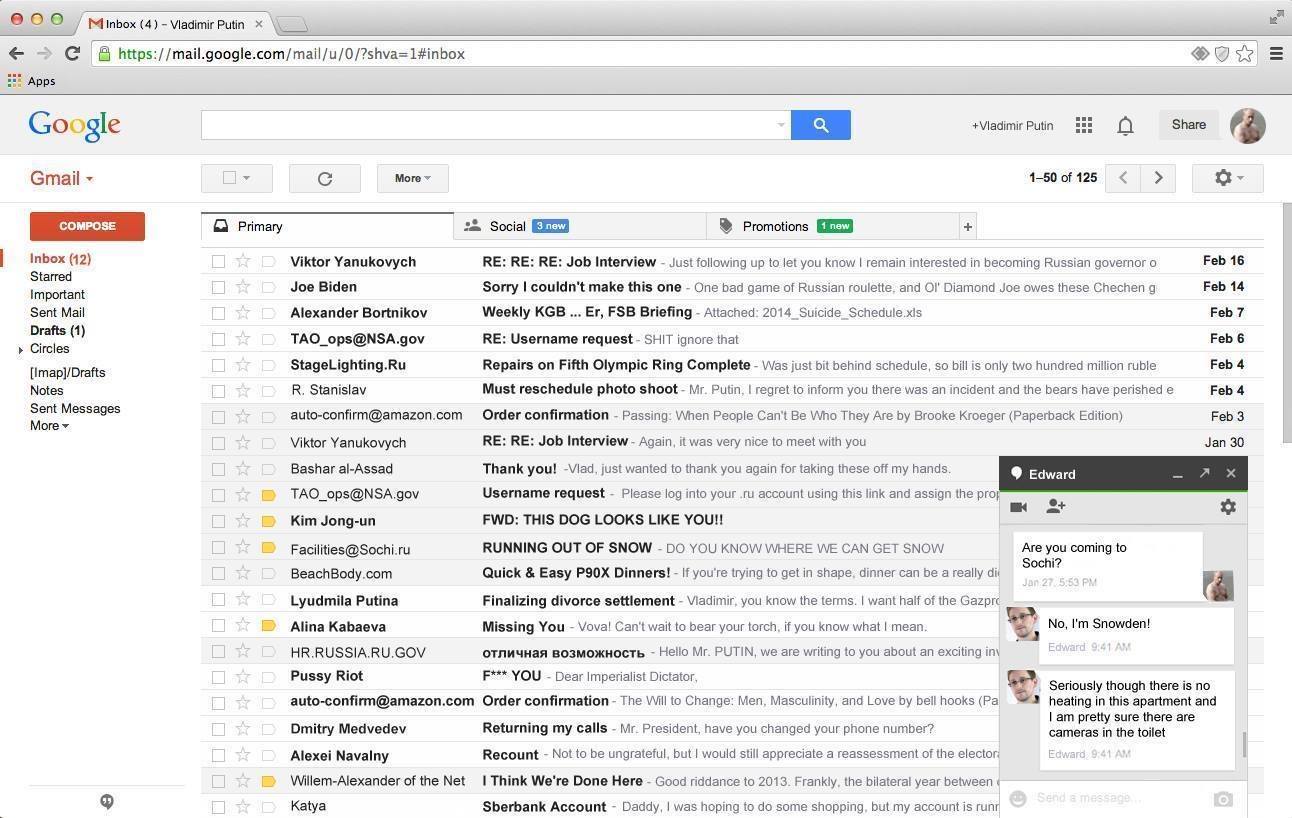Open the More actions dropdown
The width and height of the screenshot is (1292, 818).
coord(412,179)
